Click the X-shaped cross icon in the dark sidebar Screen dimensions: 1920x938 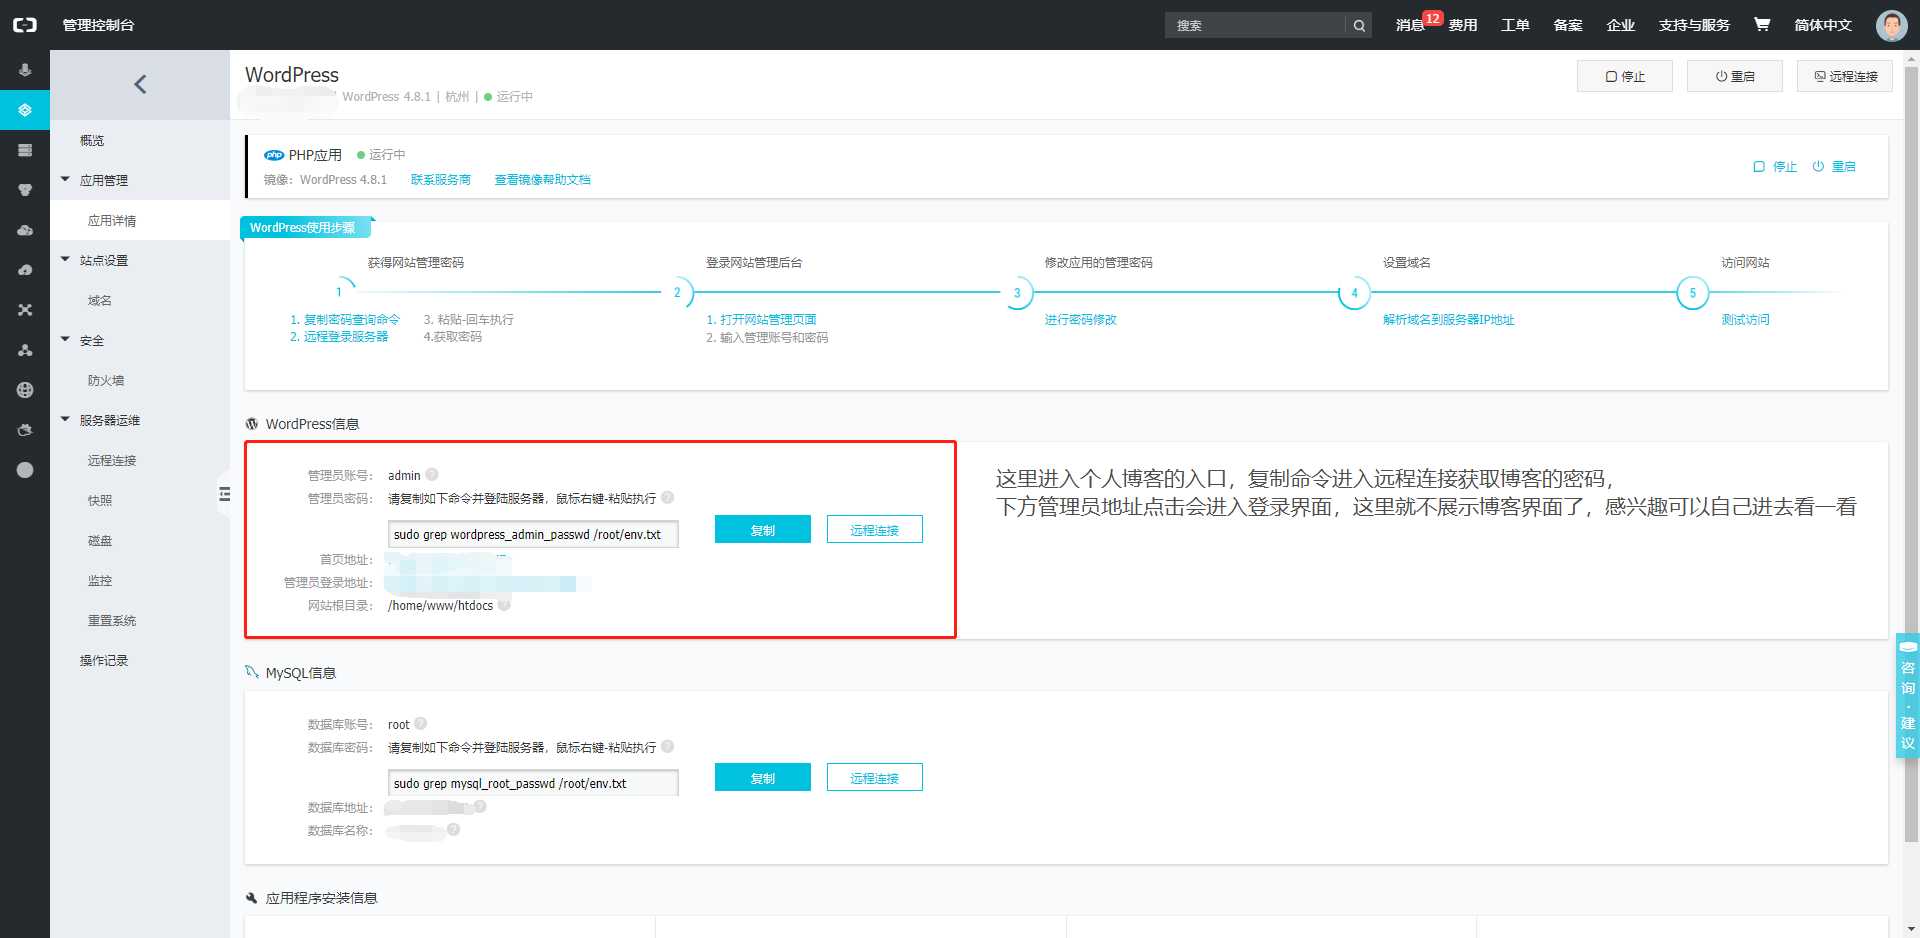click(x=25, y=310)
